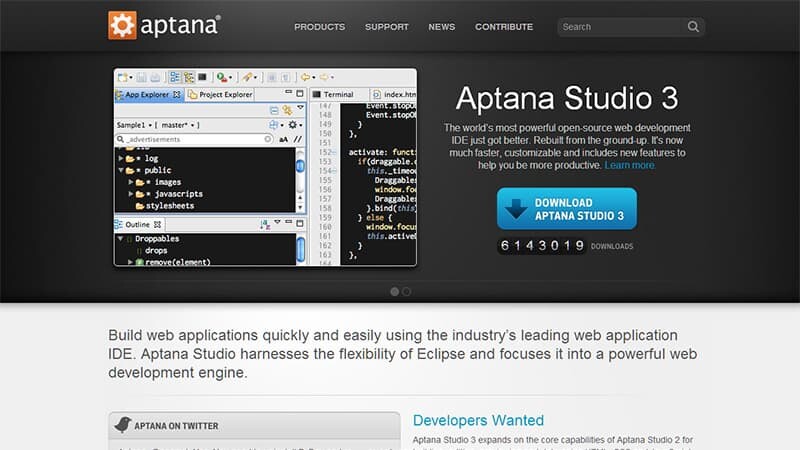Viewport: 800px width, 450px height.
Task: Switch to the Project Explorer tab
Action: click(x=220, y=94)
